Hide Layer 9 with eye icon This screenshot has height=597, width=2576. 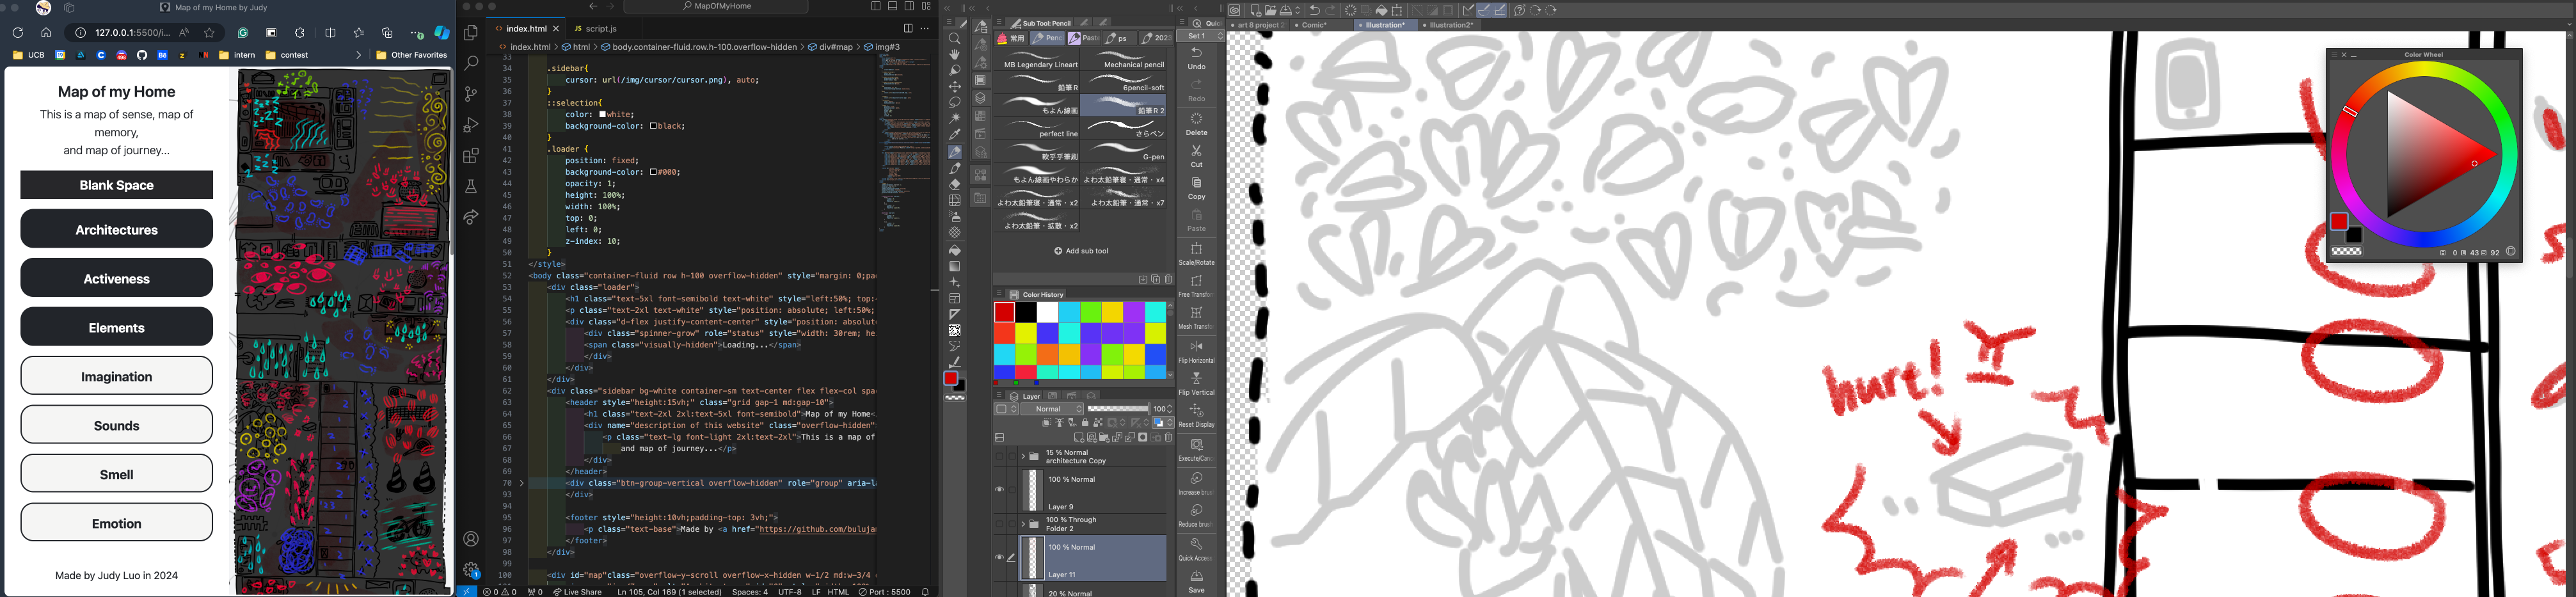[999, 490]
